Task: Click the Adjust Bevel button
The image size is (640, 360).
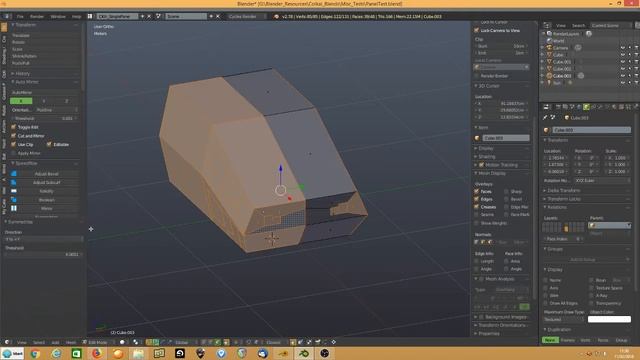Action: coord(47,173)
